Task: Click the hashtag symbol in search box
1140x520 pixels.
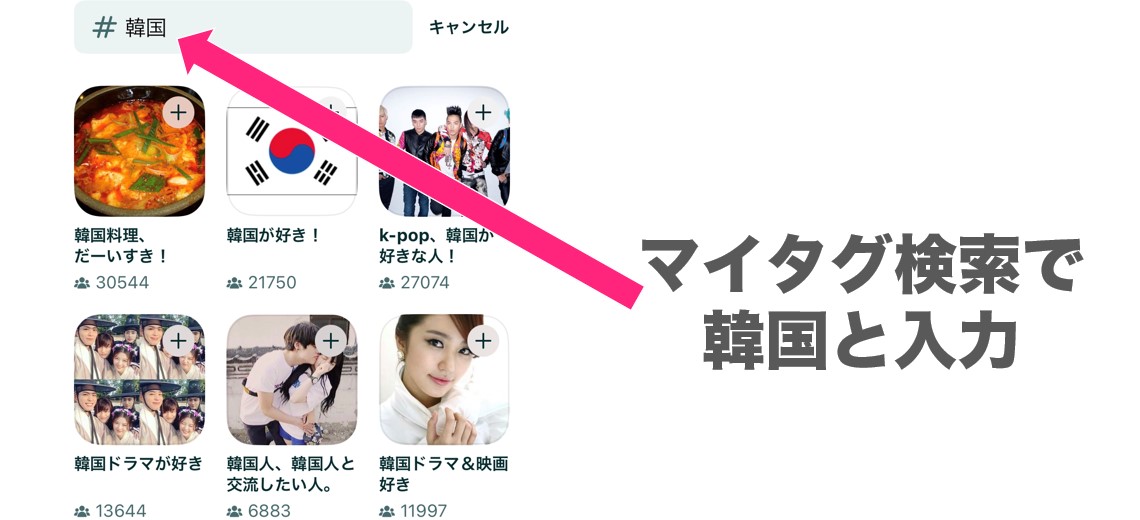Action: pyautogui.click(x=104, y=28)
